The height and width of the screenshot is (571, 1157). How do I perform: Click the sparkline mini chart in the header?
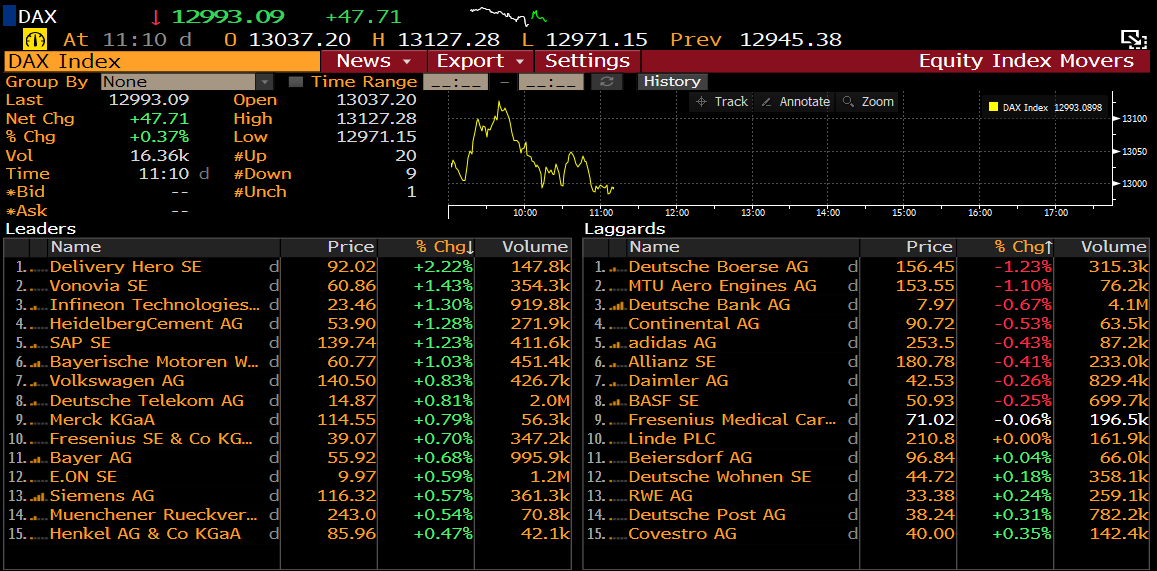[509, 14]
